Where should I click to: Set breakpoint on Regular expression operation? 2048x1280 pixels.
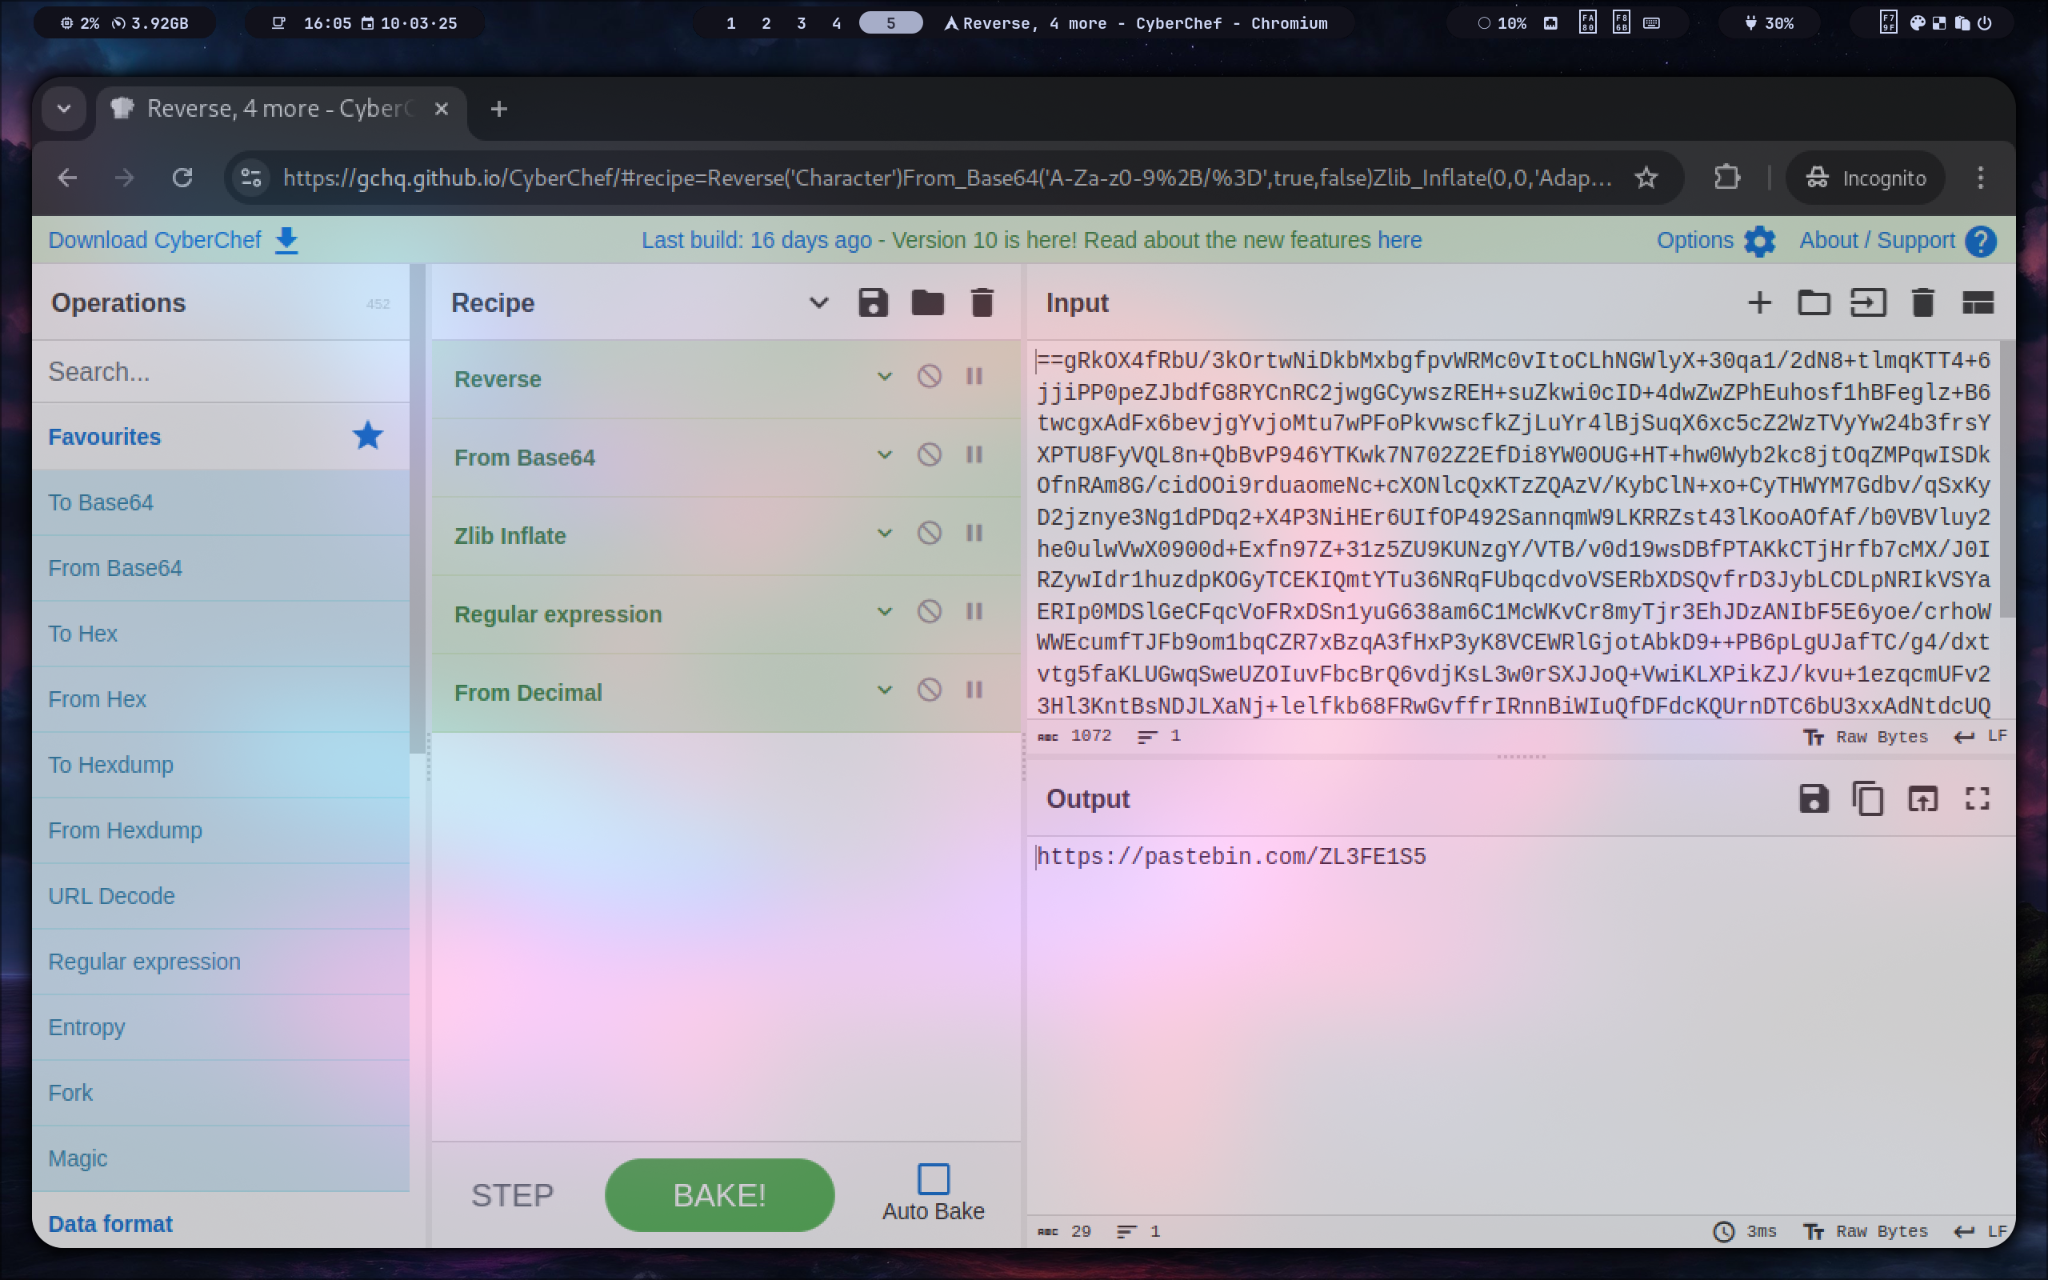point(974,611)
